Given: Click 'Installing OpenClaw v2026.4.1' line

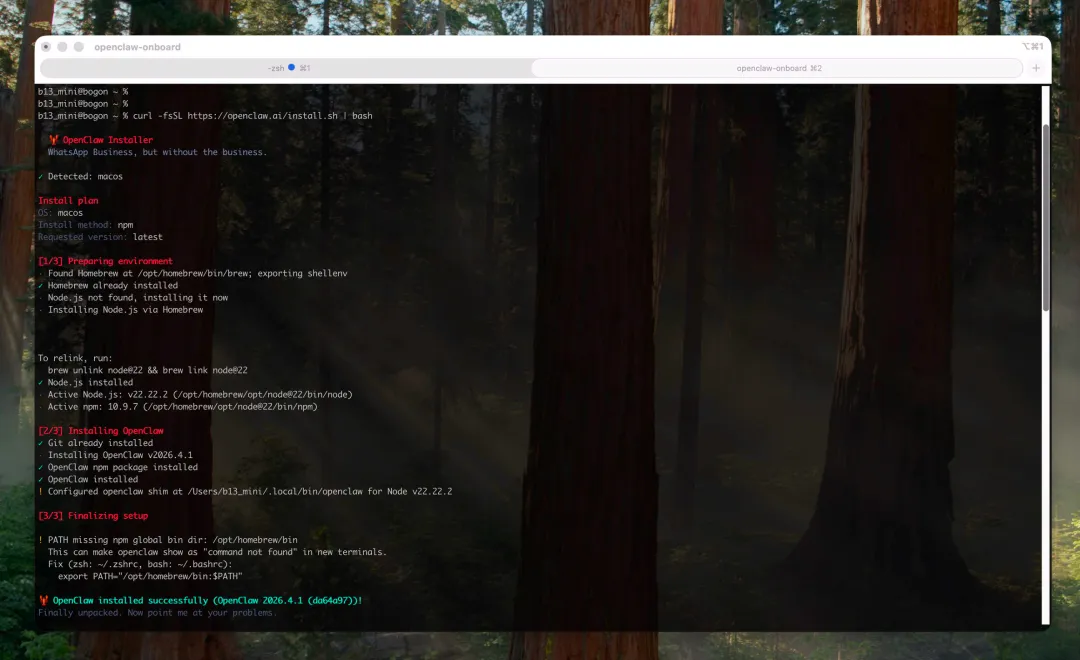Looking at the screenshot, I should click(x=116, y=455).
